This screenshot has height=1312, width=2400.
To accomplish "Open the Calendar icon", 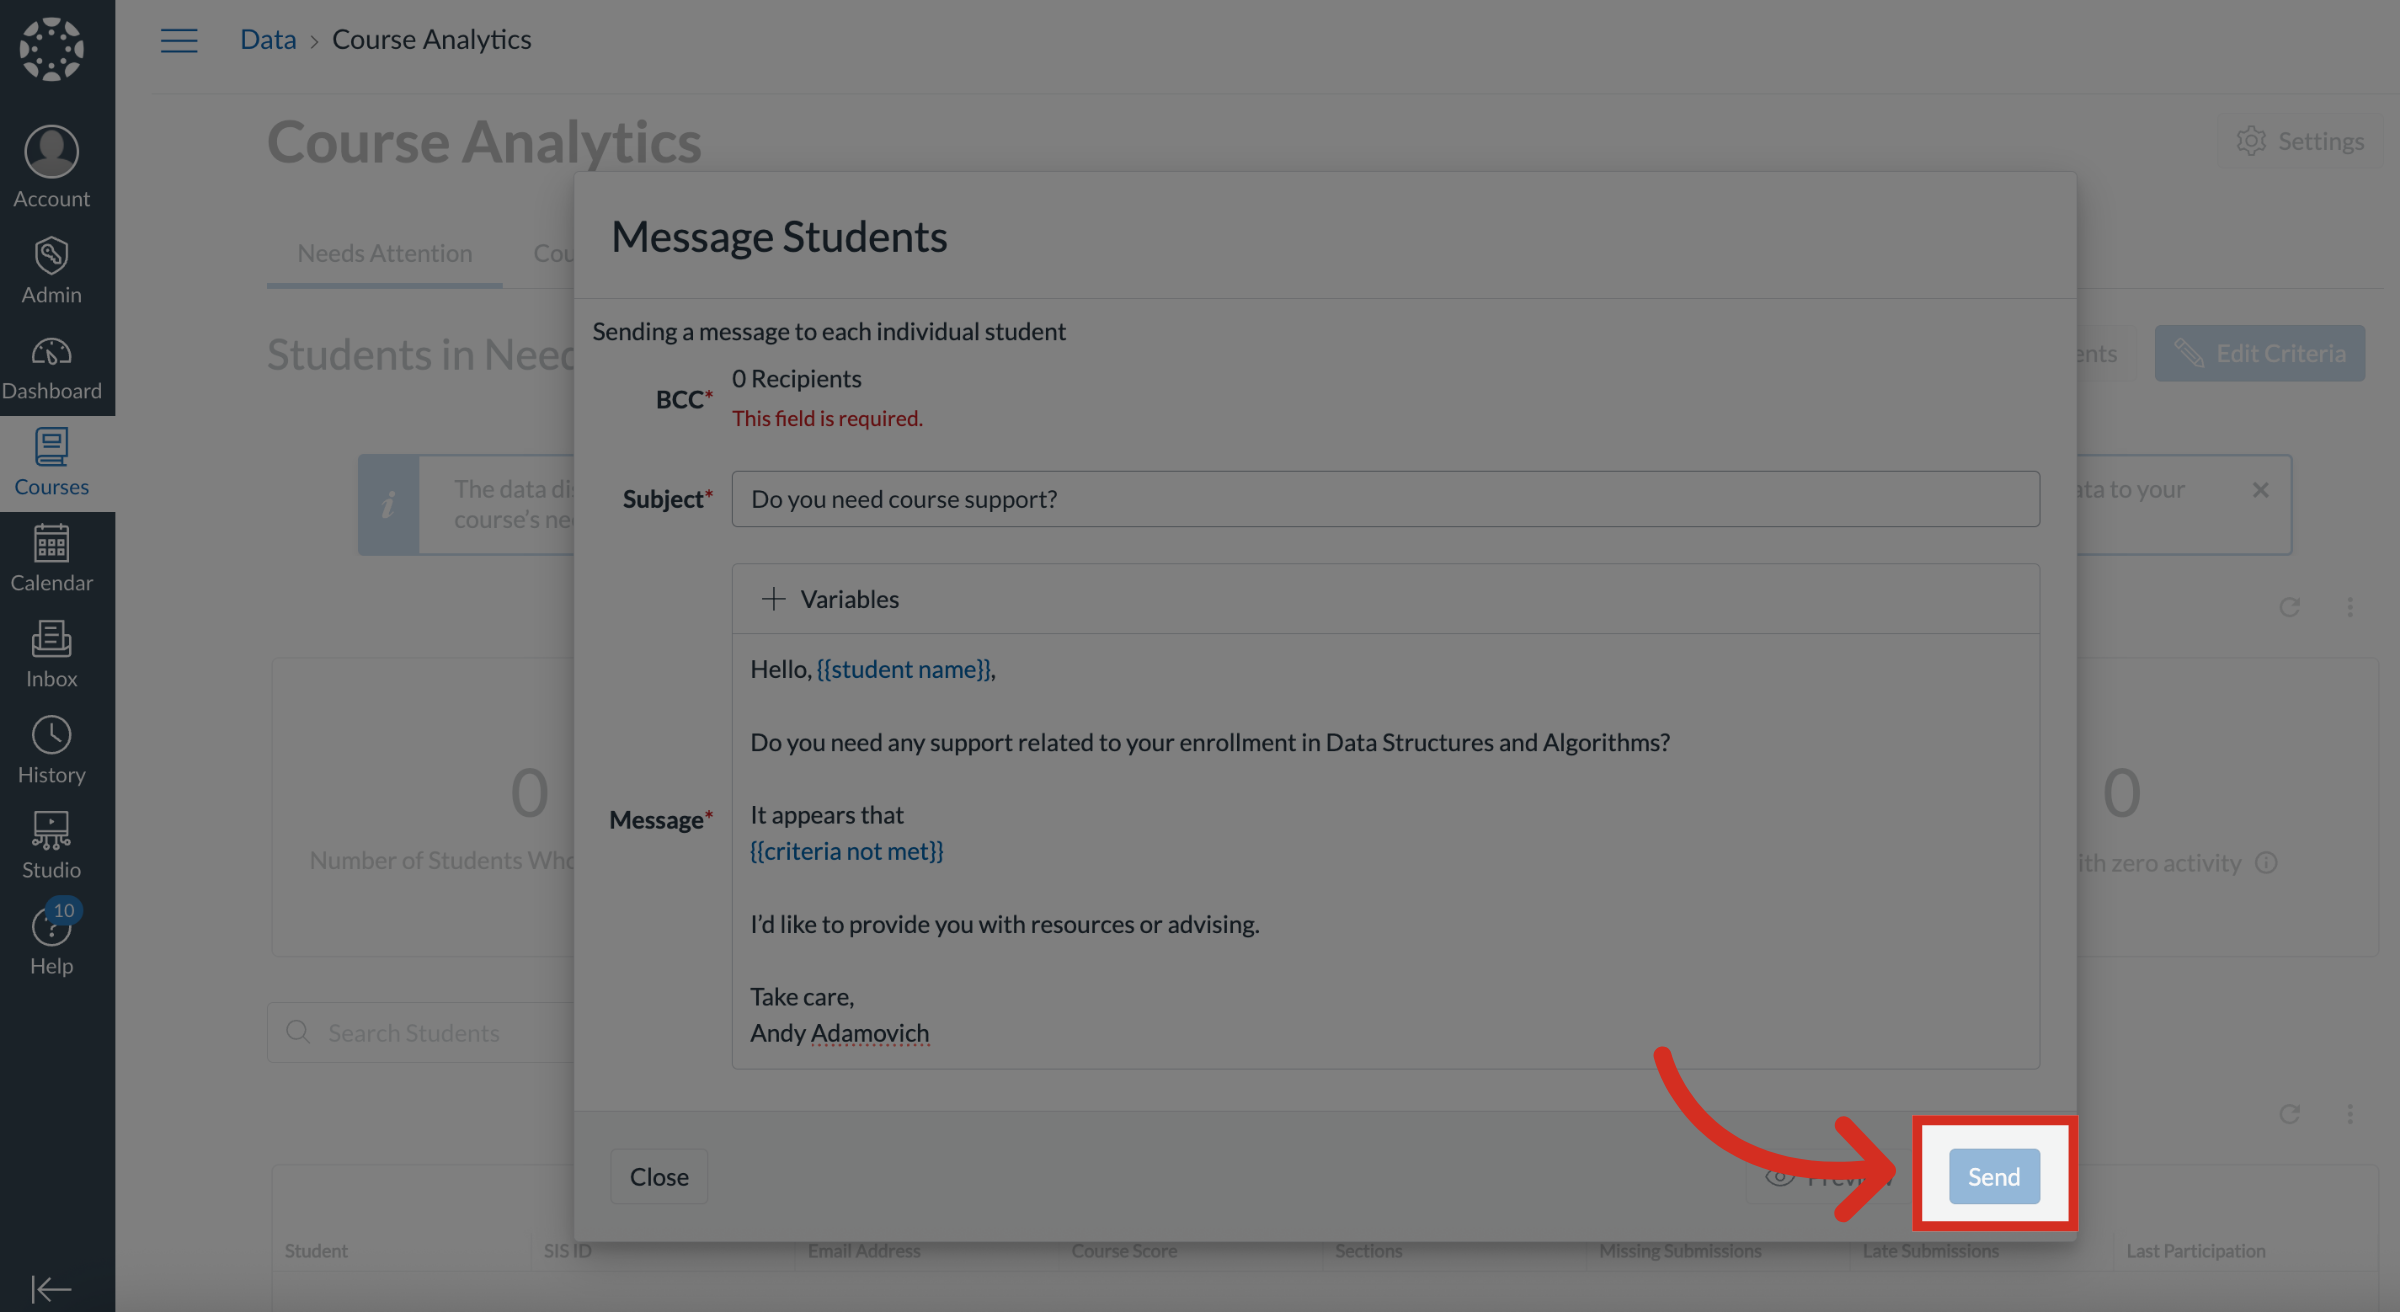I will (51, 558).
